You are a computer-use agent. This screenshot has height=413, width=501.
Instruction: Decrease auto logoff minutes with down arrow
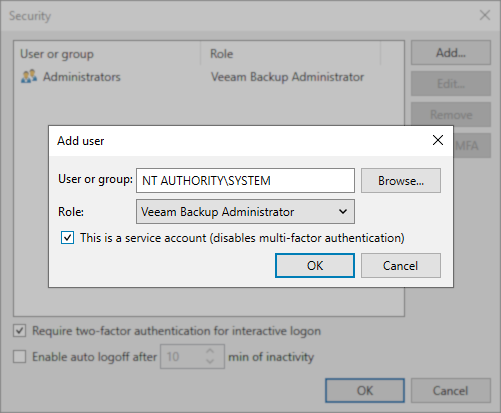click(210, 362)
